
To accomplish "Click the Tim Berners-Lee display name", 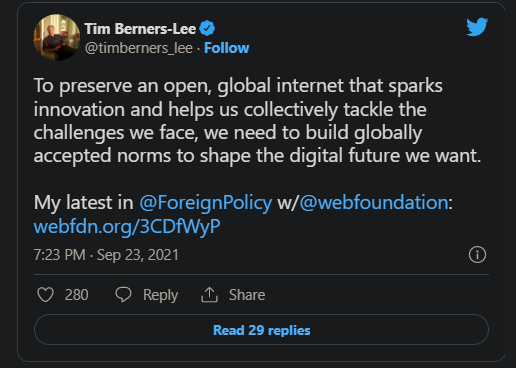I will pyautogui.click(x=140, y=29).
